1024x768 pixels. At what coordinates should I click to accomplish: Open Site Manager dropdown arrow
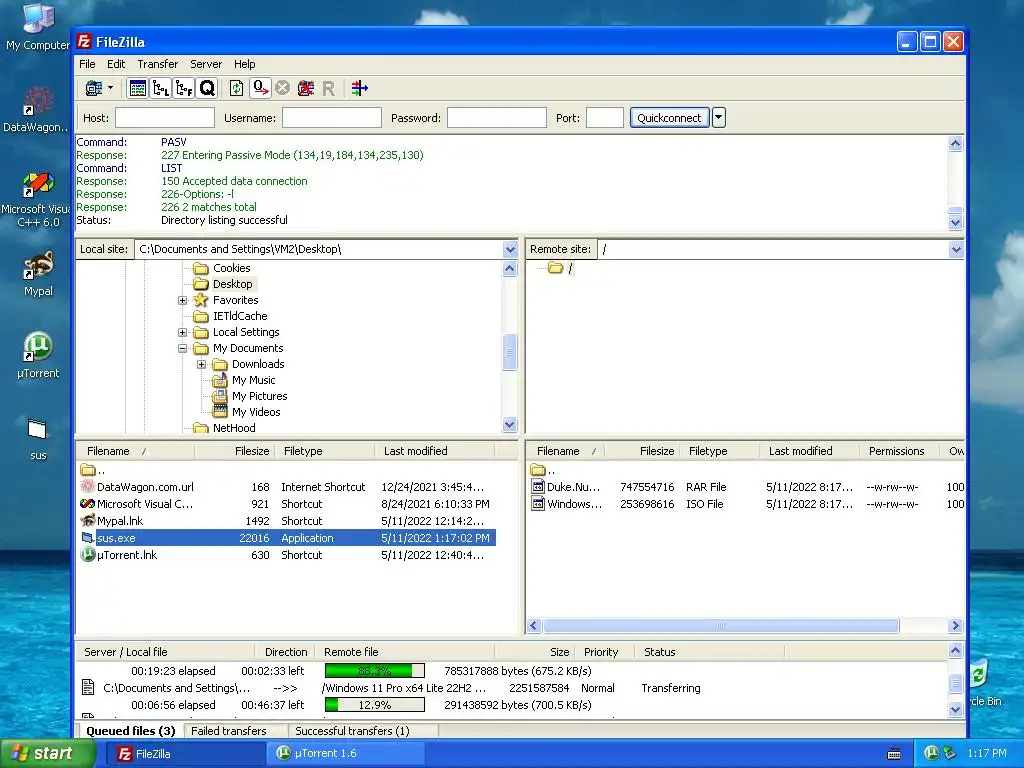pyautogui.click(x=110, y=88)
